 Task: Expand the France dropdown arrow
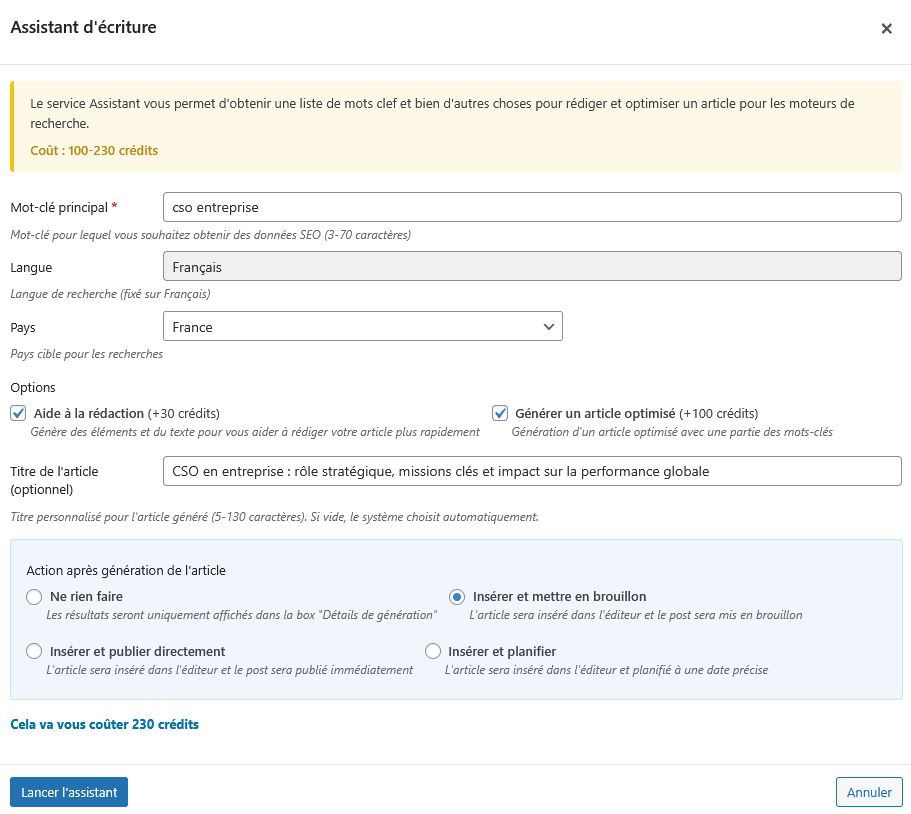tap(547, 326)
